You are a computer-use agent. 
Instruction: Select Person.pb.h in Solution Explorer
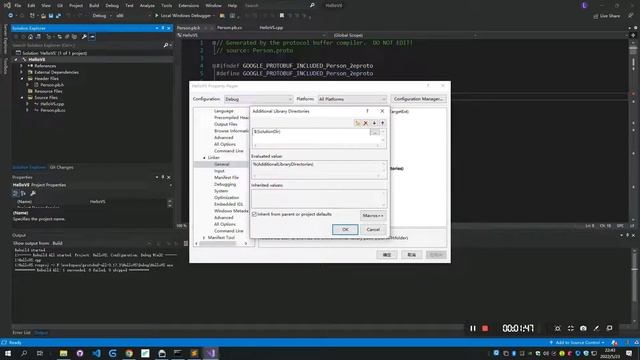[52, 85]
